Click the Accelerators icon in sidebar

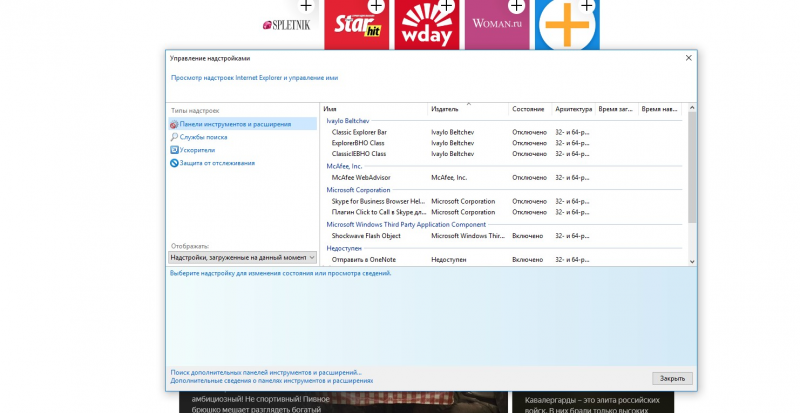coord(174,150)
